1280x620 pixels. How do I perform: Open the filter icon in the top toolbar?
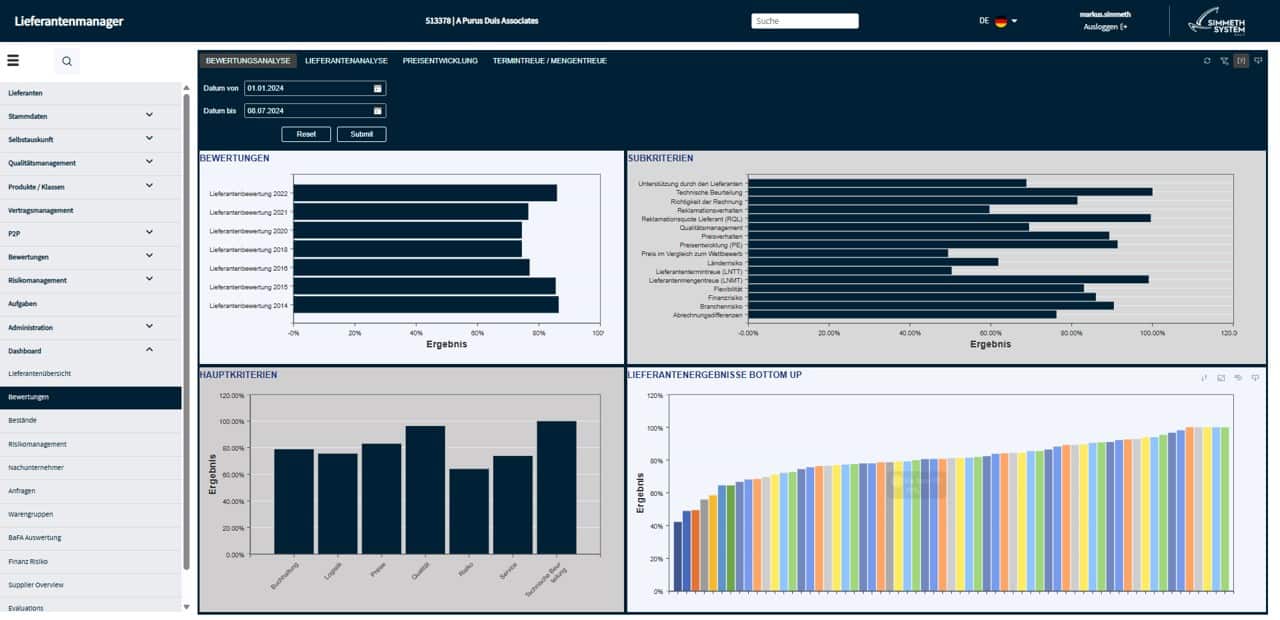[x=1222, y=60]
